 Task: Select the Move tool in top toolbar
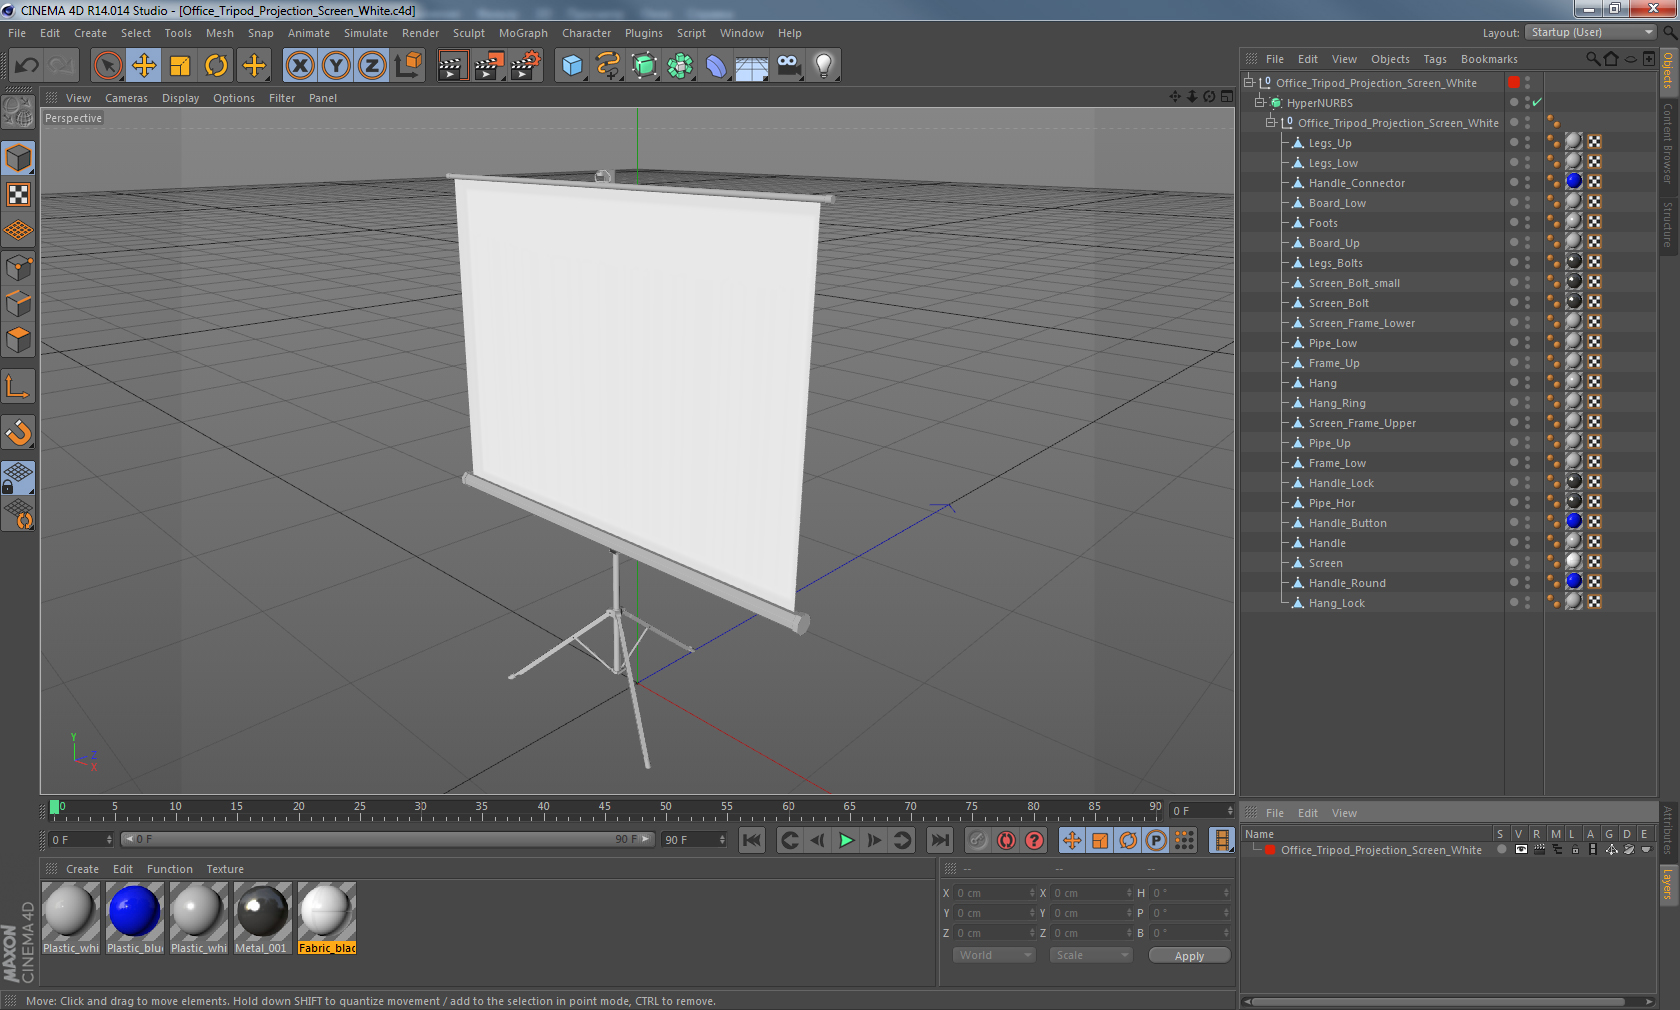tap(144, 66)
